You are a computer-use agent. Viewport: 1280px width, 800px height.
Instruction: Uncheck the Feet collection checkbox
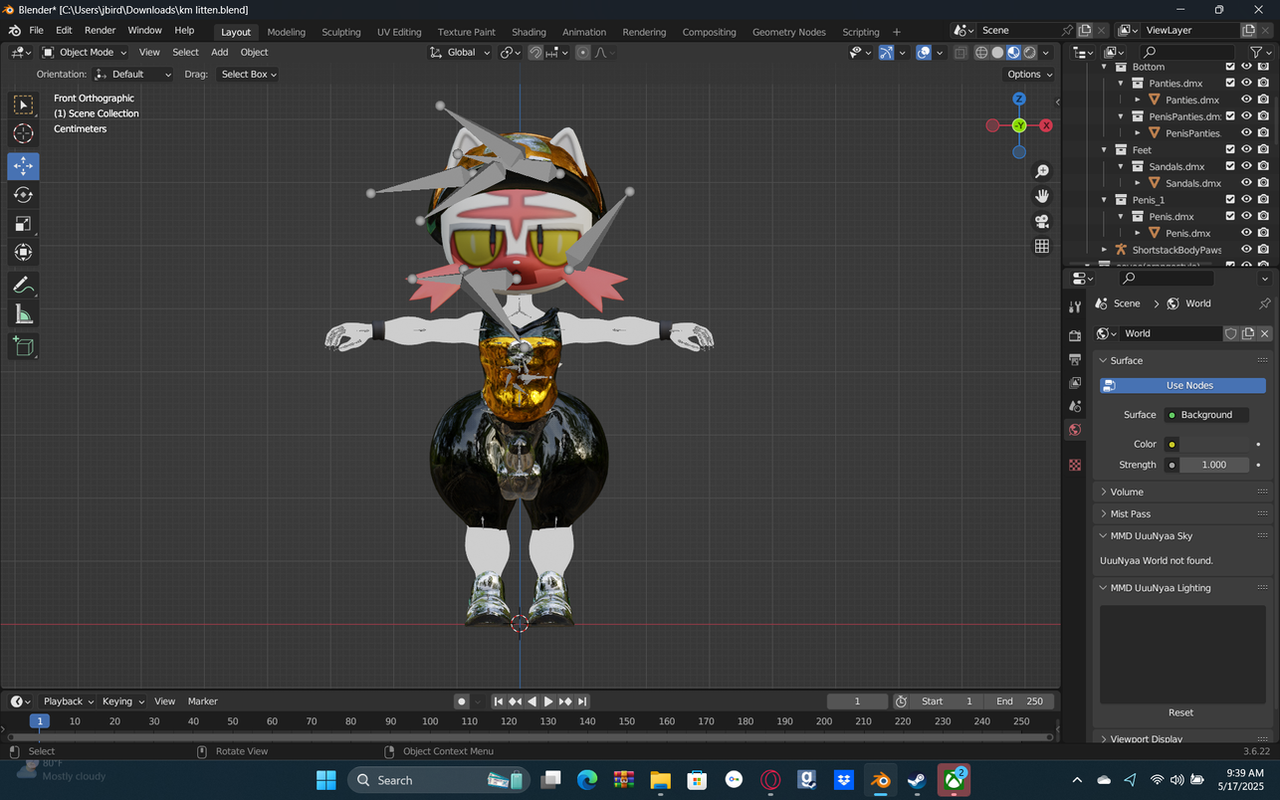(x=1231, y=150)
